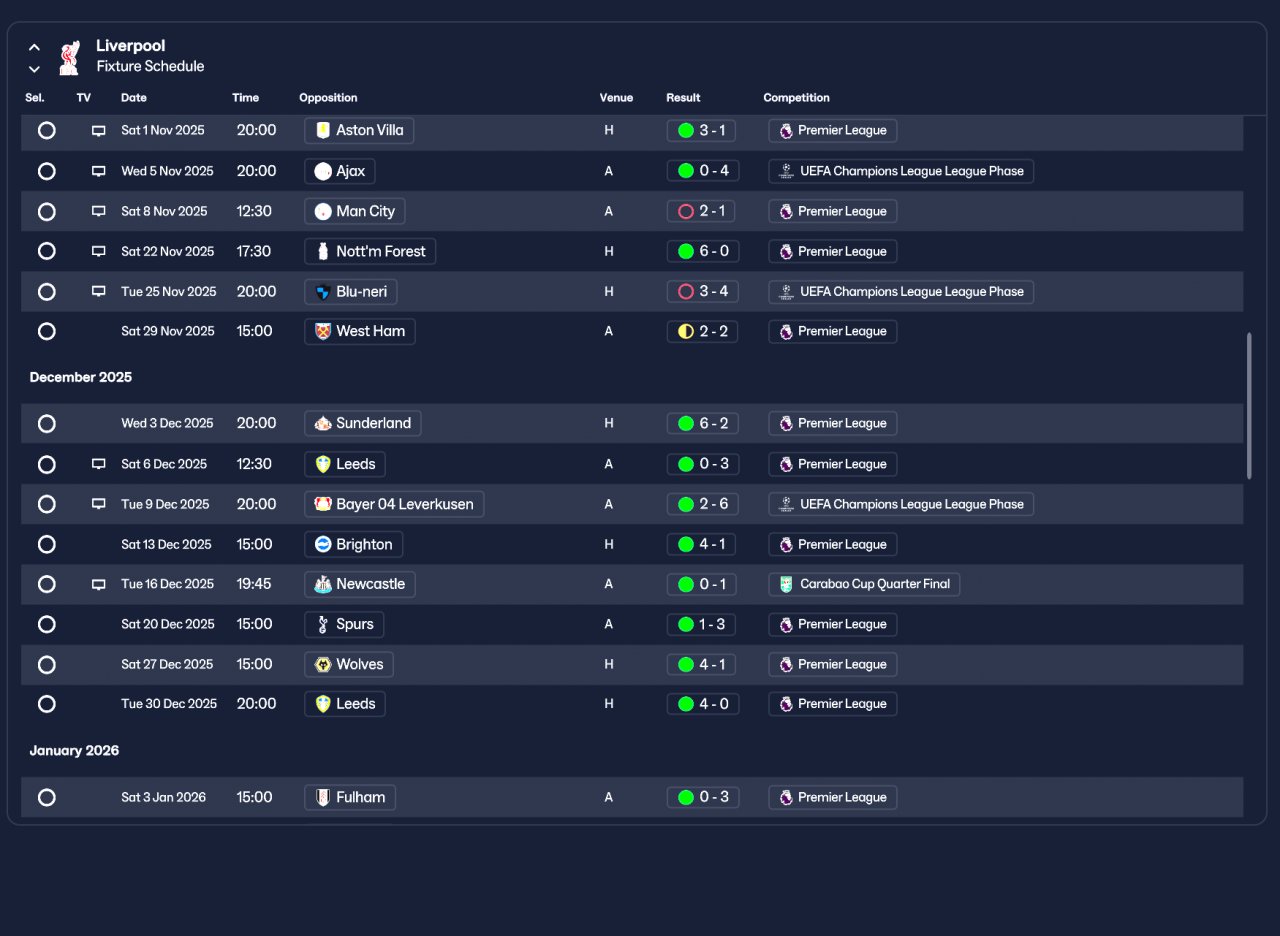Select the Sunderland fixture radio button
The height and width of the screenshot is (936, 1280).
(x=46, y=423)
